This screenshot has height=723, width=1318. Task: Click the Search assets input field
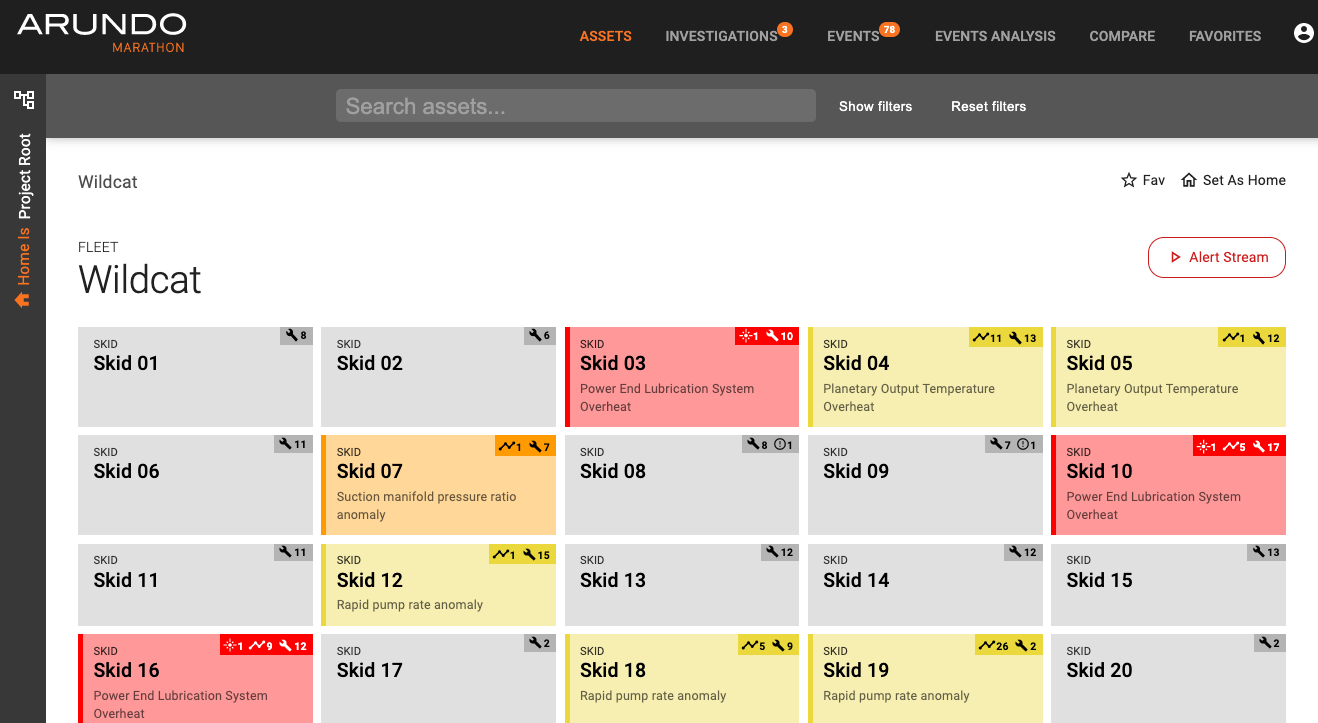575,106
